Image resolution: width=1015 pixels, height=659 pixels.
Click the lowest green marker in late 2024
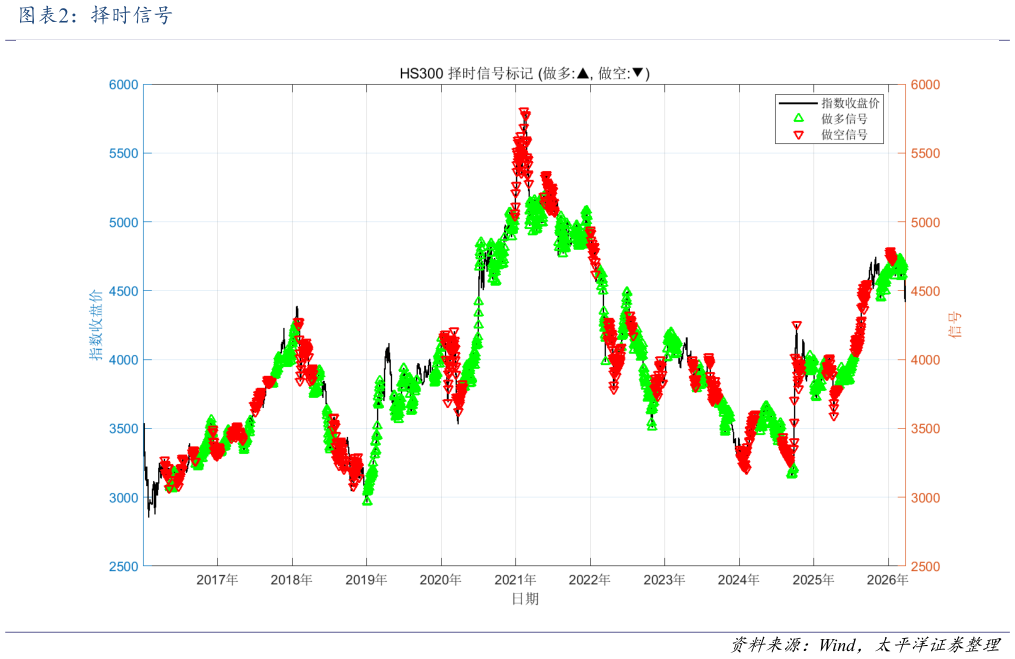(792, 472)
